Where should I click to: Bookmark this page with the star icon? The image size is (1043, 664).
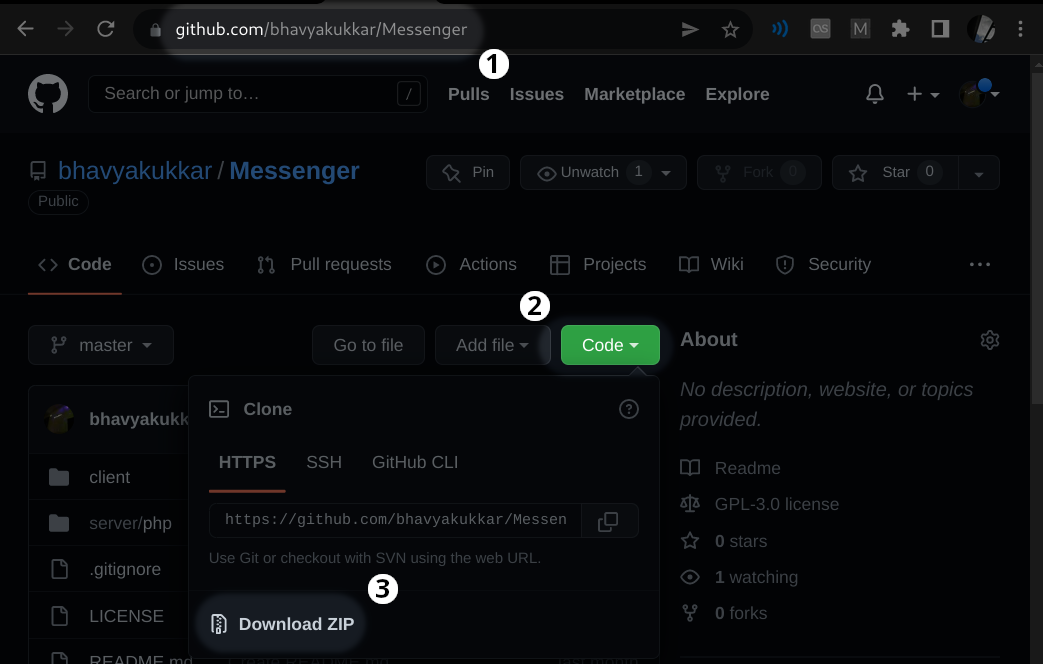coord(730,29)
